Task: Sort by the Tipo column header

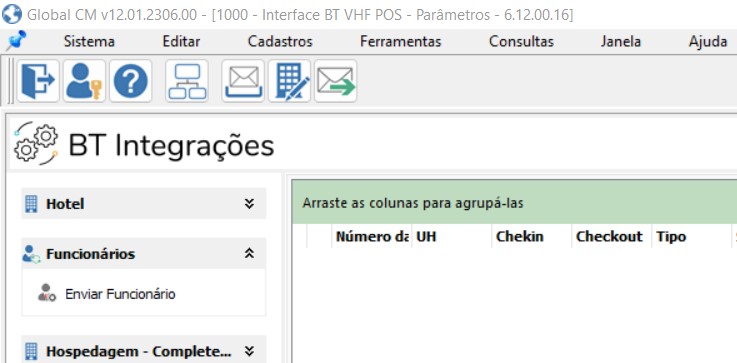Action: click(x=692, y=236)
